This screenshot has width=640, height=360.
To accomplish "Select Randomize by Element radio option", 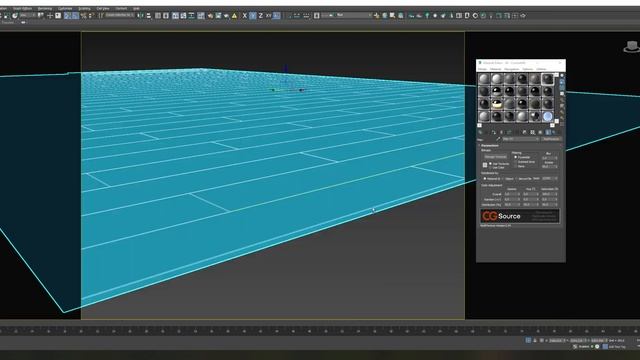I will pos(516,179).
